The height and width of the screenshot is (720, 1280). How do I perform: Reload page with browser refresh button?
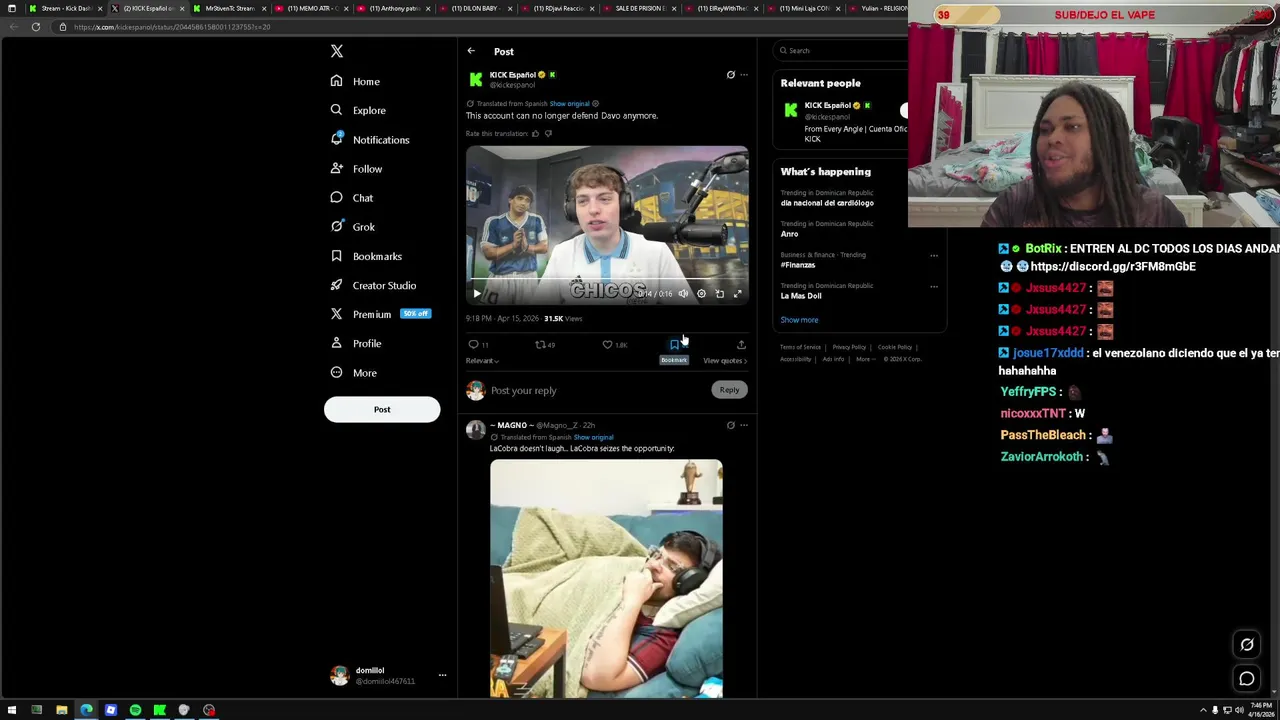35,27
